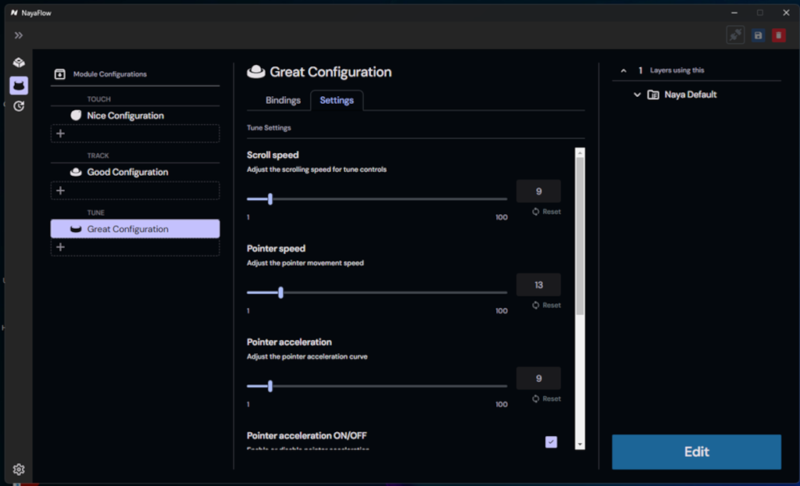Click the Good Configuration track module icon

coord(76,172)
